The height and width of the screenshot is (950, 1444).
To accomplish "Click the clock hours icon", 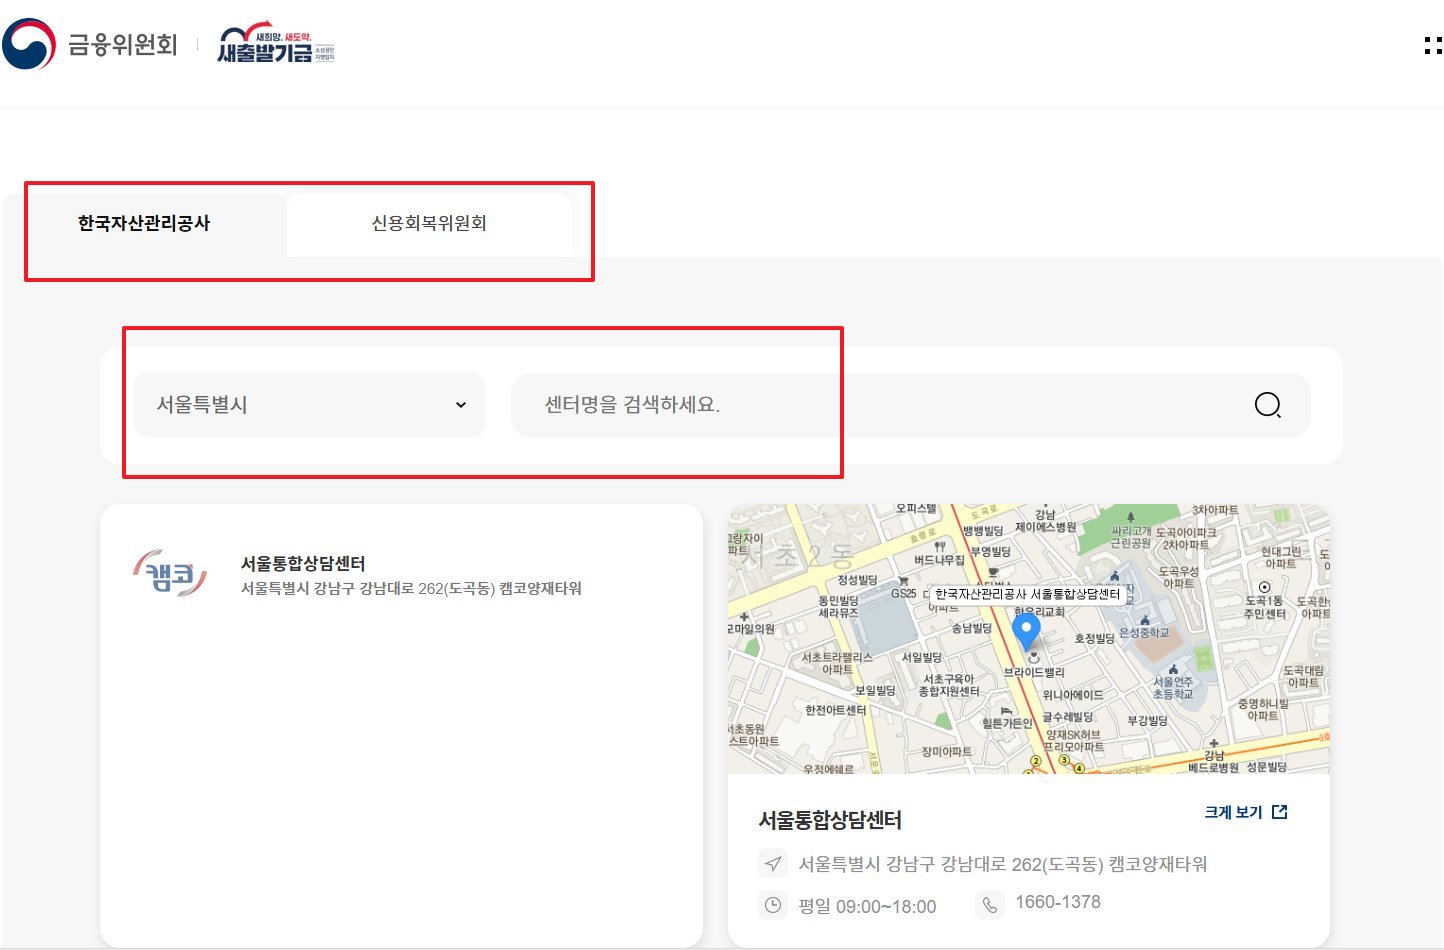I will [x=773, y=905].
